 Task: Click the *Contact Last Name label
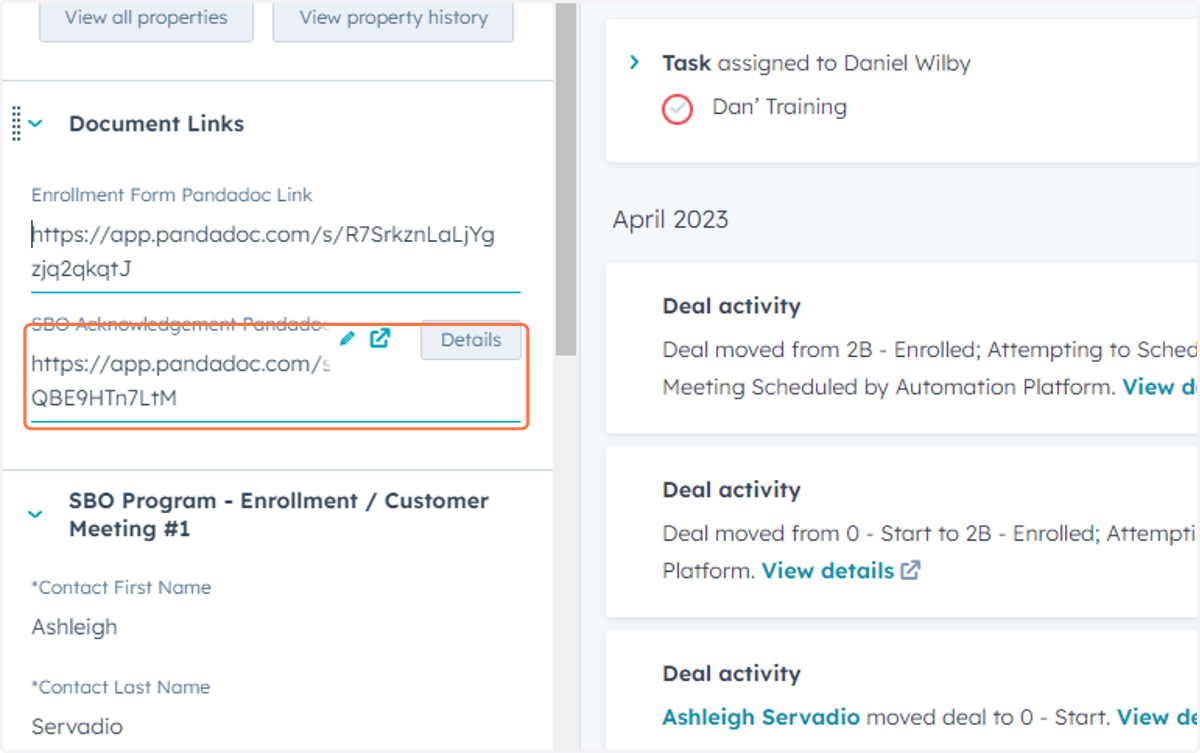tap(120, 687)
